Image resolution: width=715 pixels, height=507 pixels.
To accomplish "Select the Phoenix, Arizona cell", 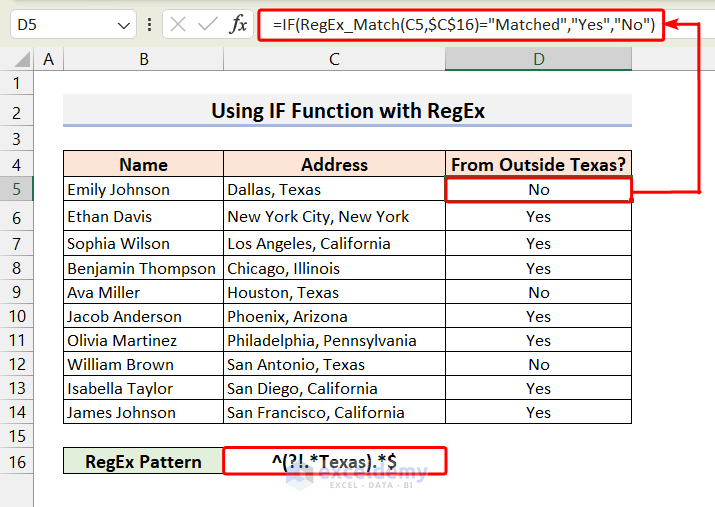I will 334,316.
